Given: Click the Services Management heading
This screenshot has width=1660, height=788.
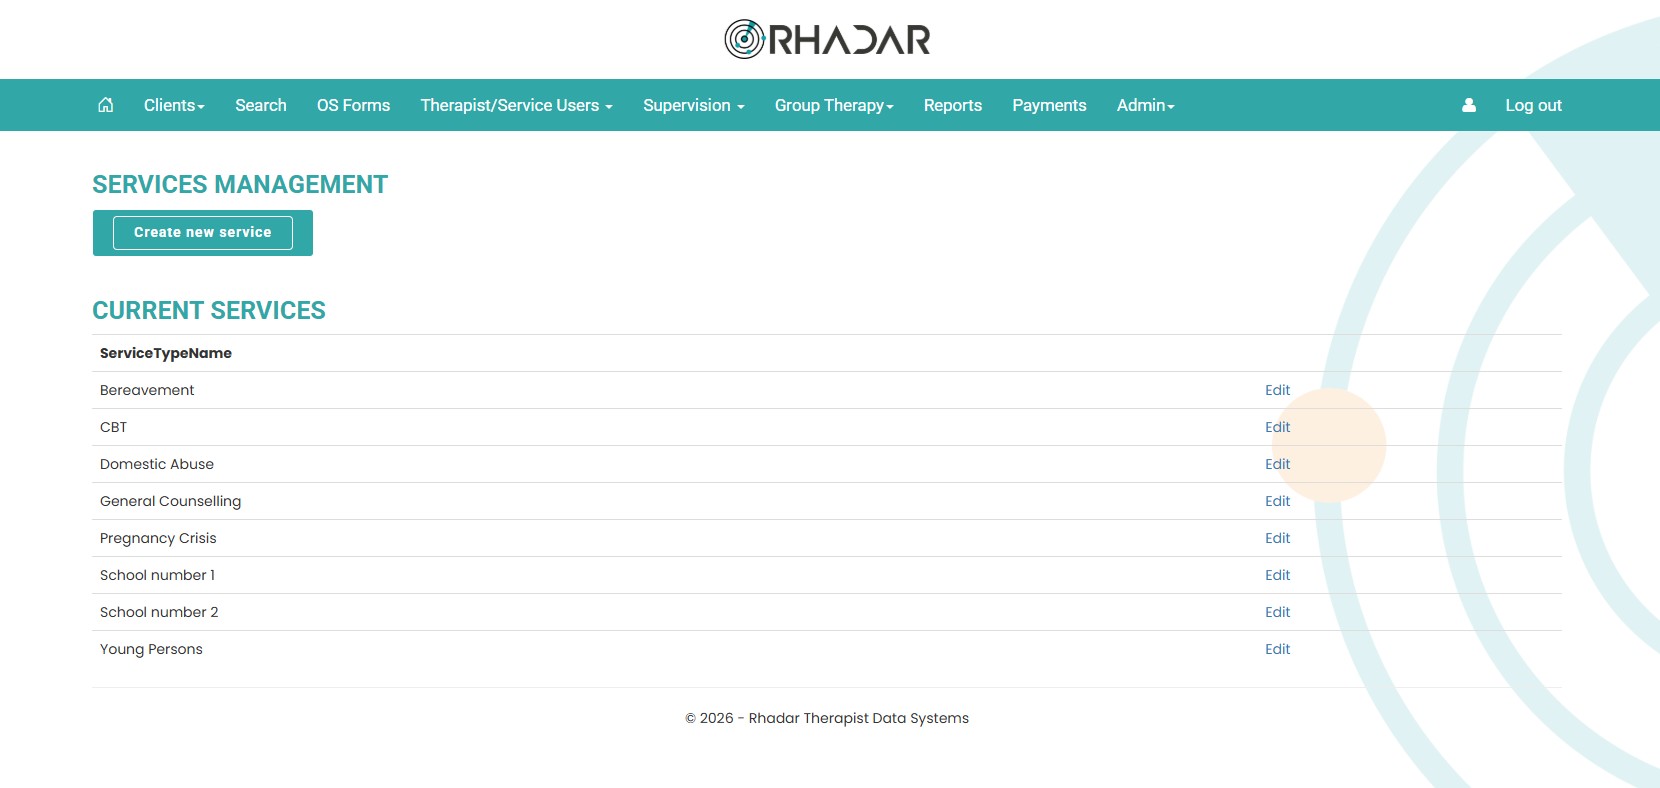Looking at the screenshot, I should (x=240, y=185).
